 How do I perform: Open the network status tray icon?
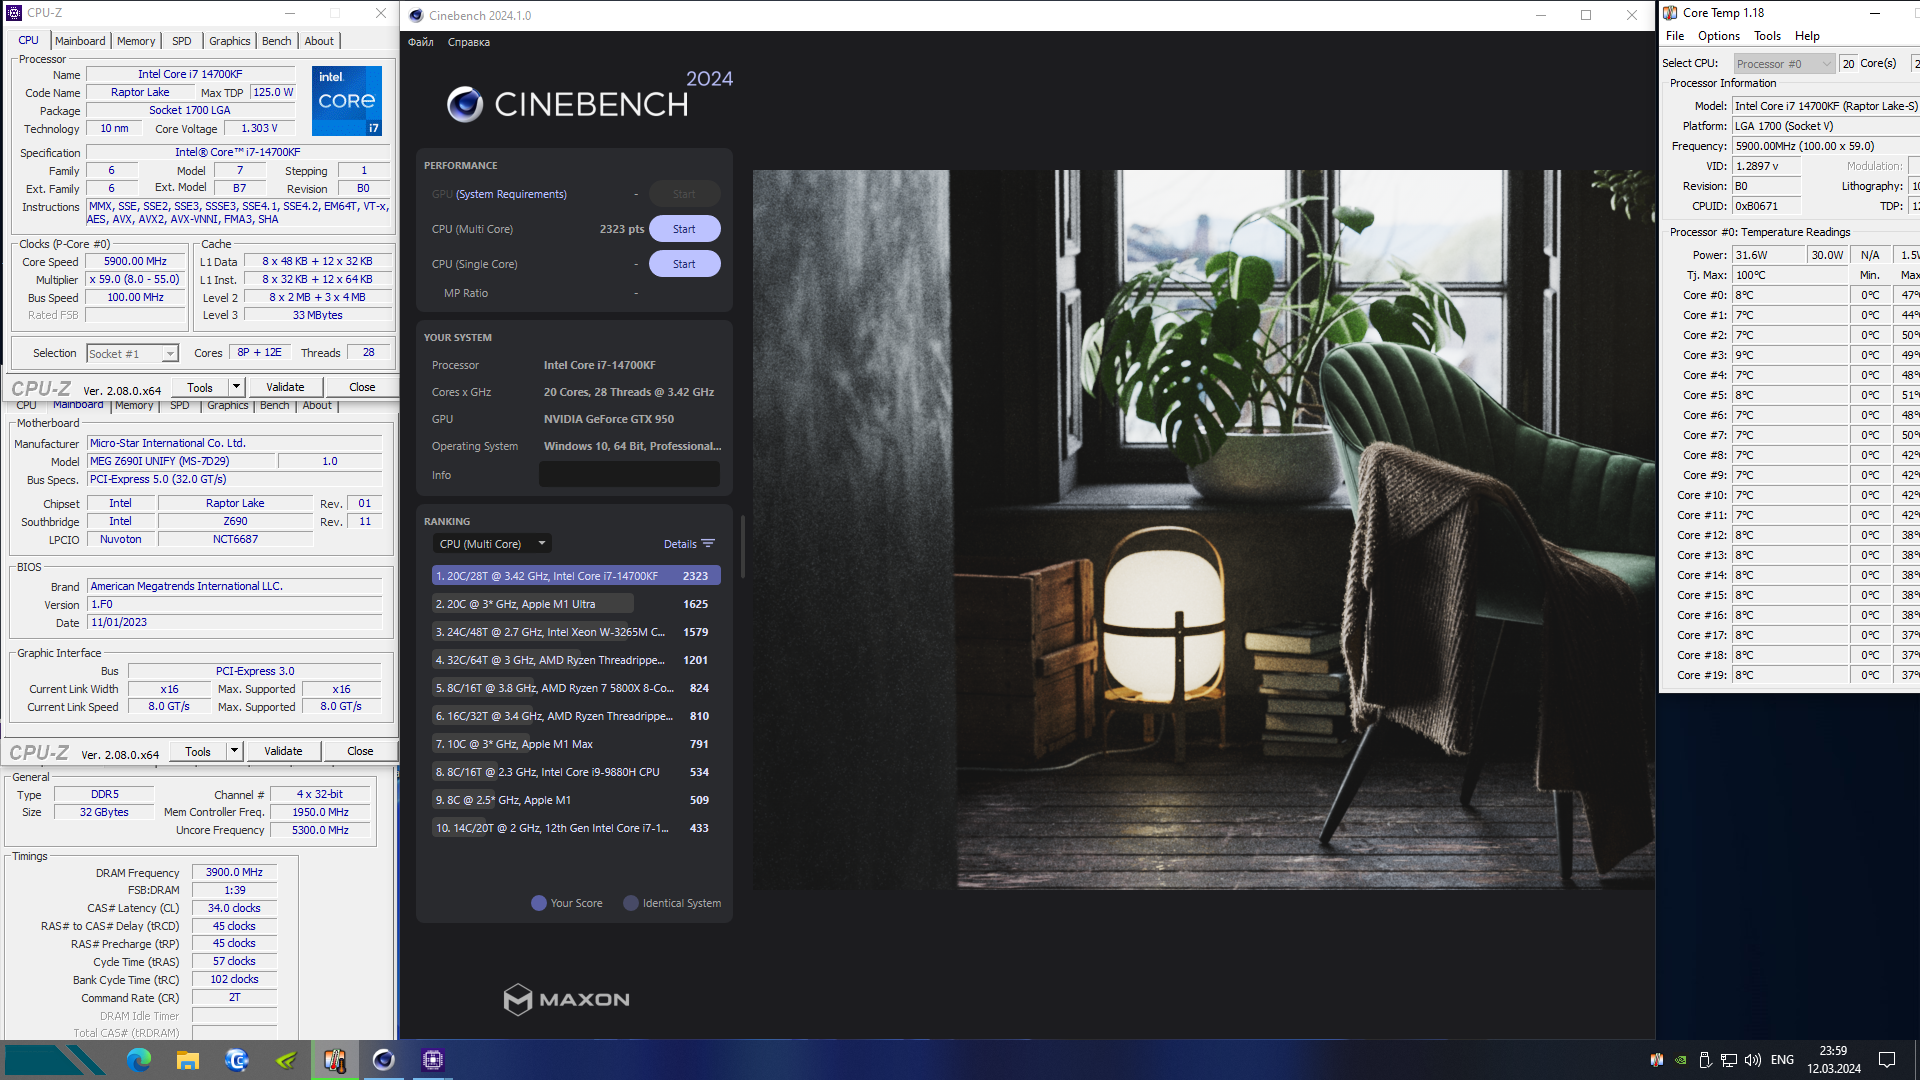(1729, 1060)
